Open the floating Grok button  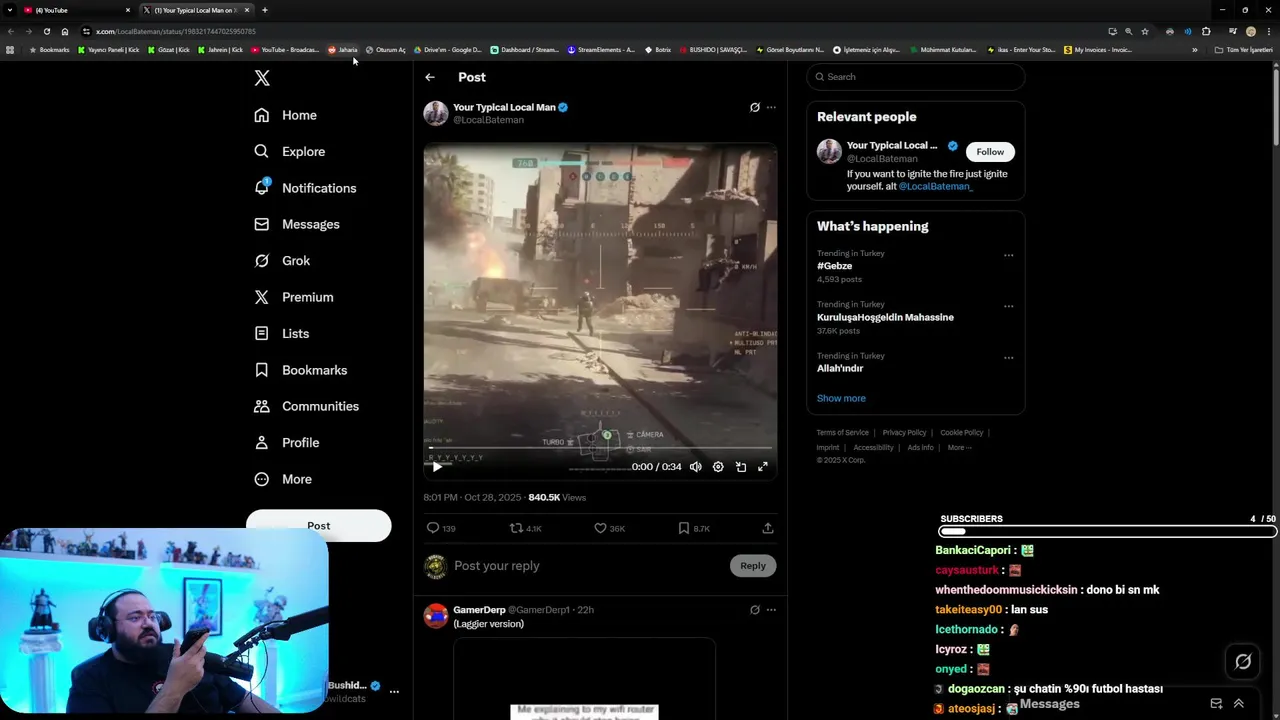pyautogui.click(x=1243, y=661)
